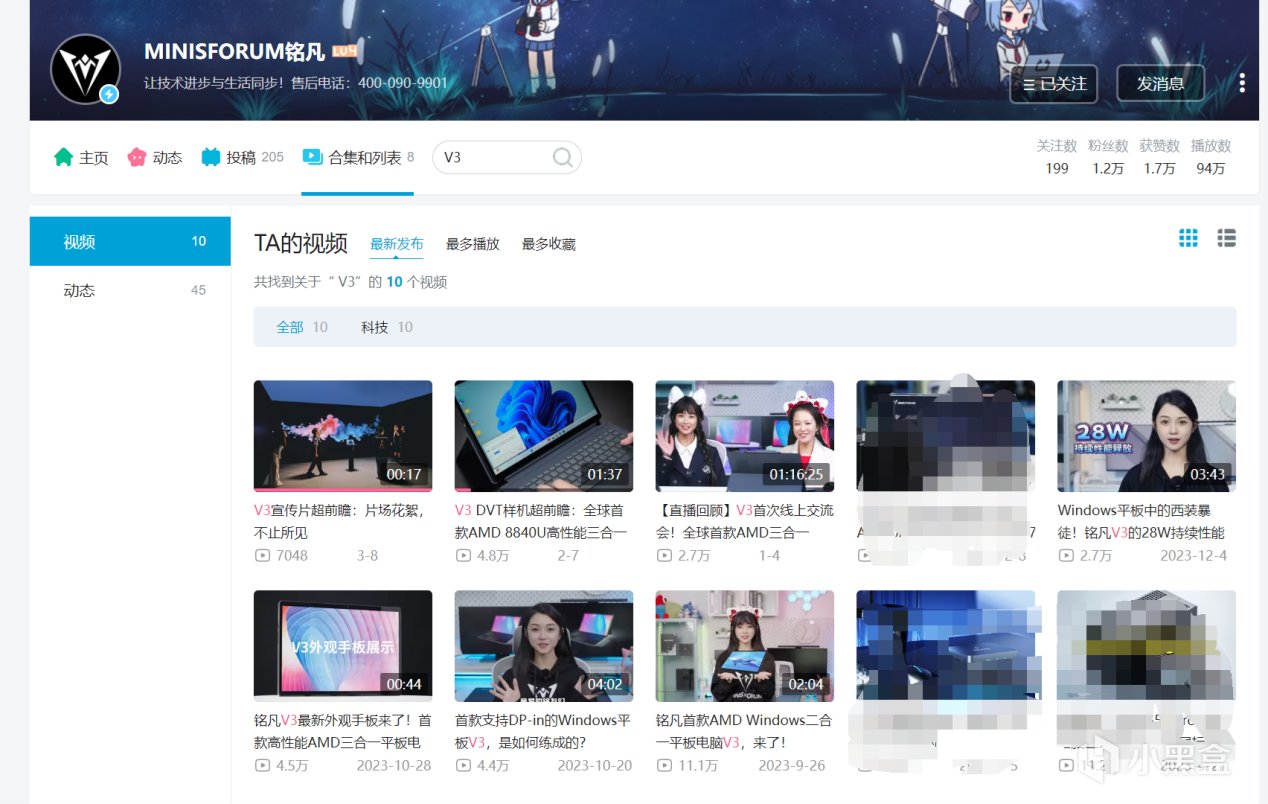Viewport: 1268px width, 804px height.
Task: Click the 11.1万 play count icon
Action: 664,765
